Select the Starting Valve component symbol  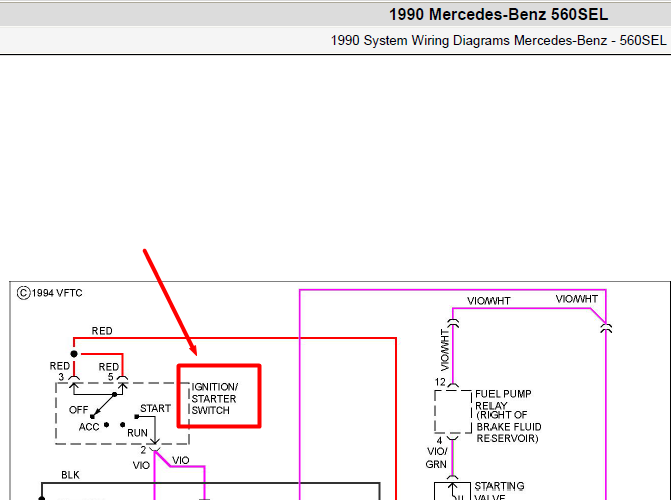tap(453, 491)
